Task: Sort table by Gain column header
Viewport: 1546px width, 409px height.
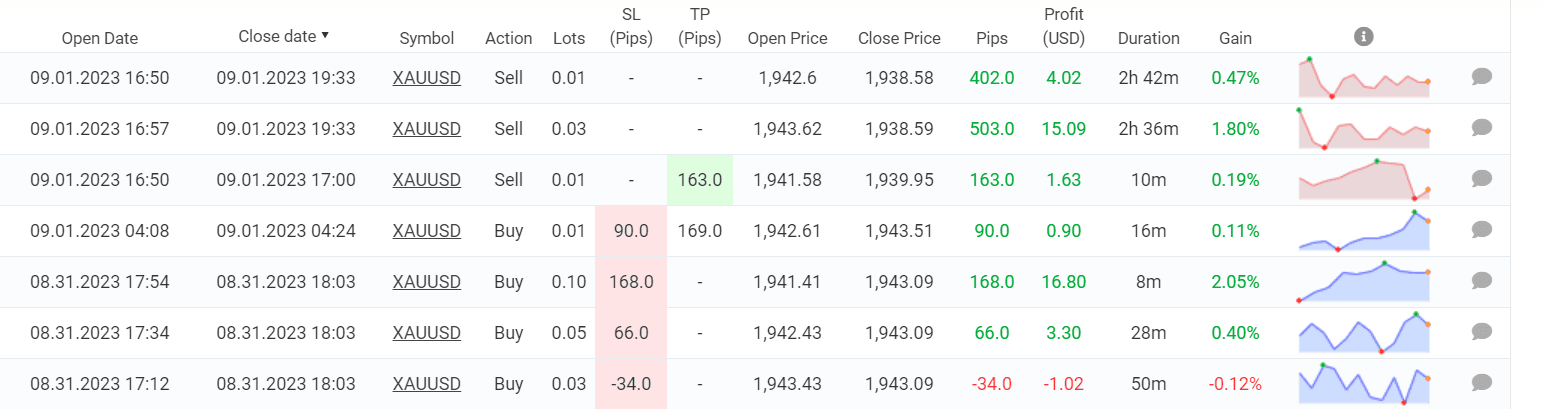Action: pos(1235,38)
